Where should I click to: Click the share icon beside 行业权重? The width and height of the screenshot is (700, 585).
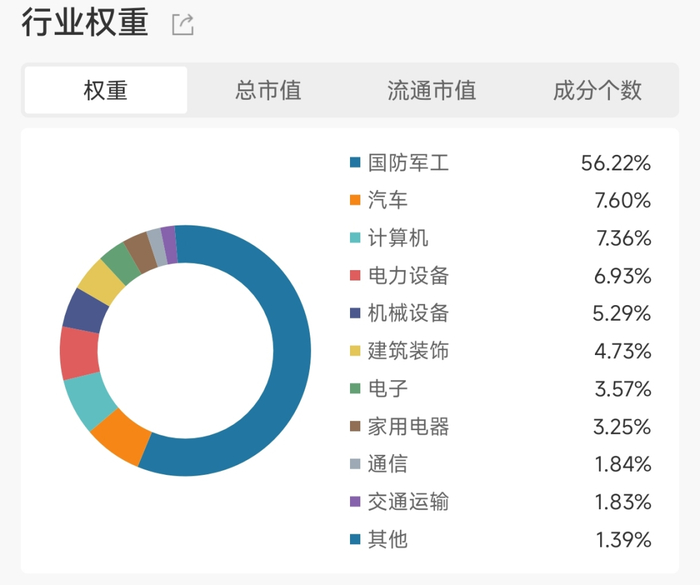182,25
